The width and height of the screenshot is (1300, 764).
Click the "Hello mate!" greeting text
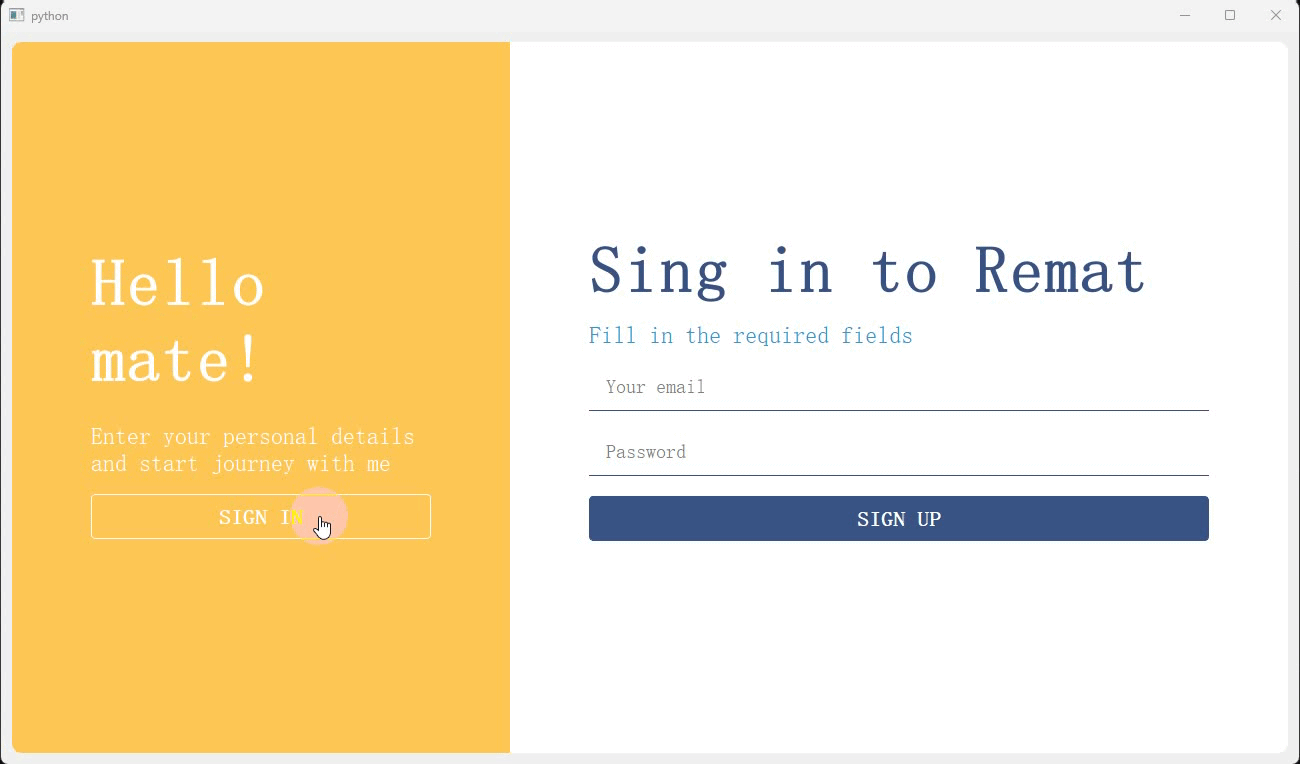click(x=178, y=321)
